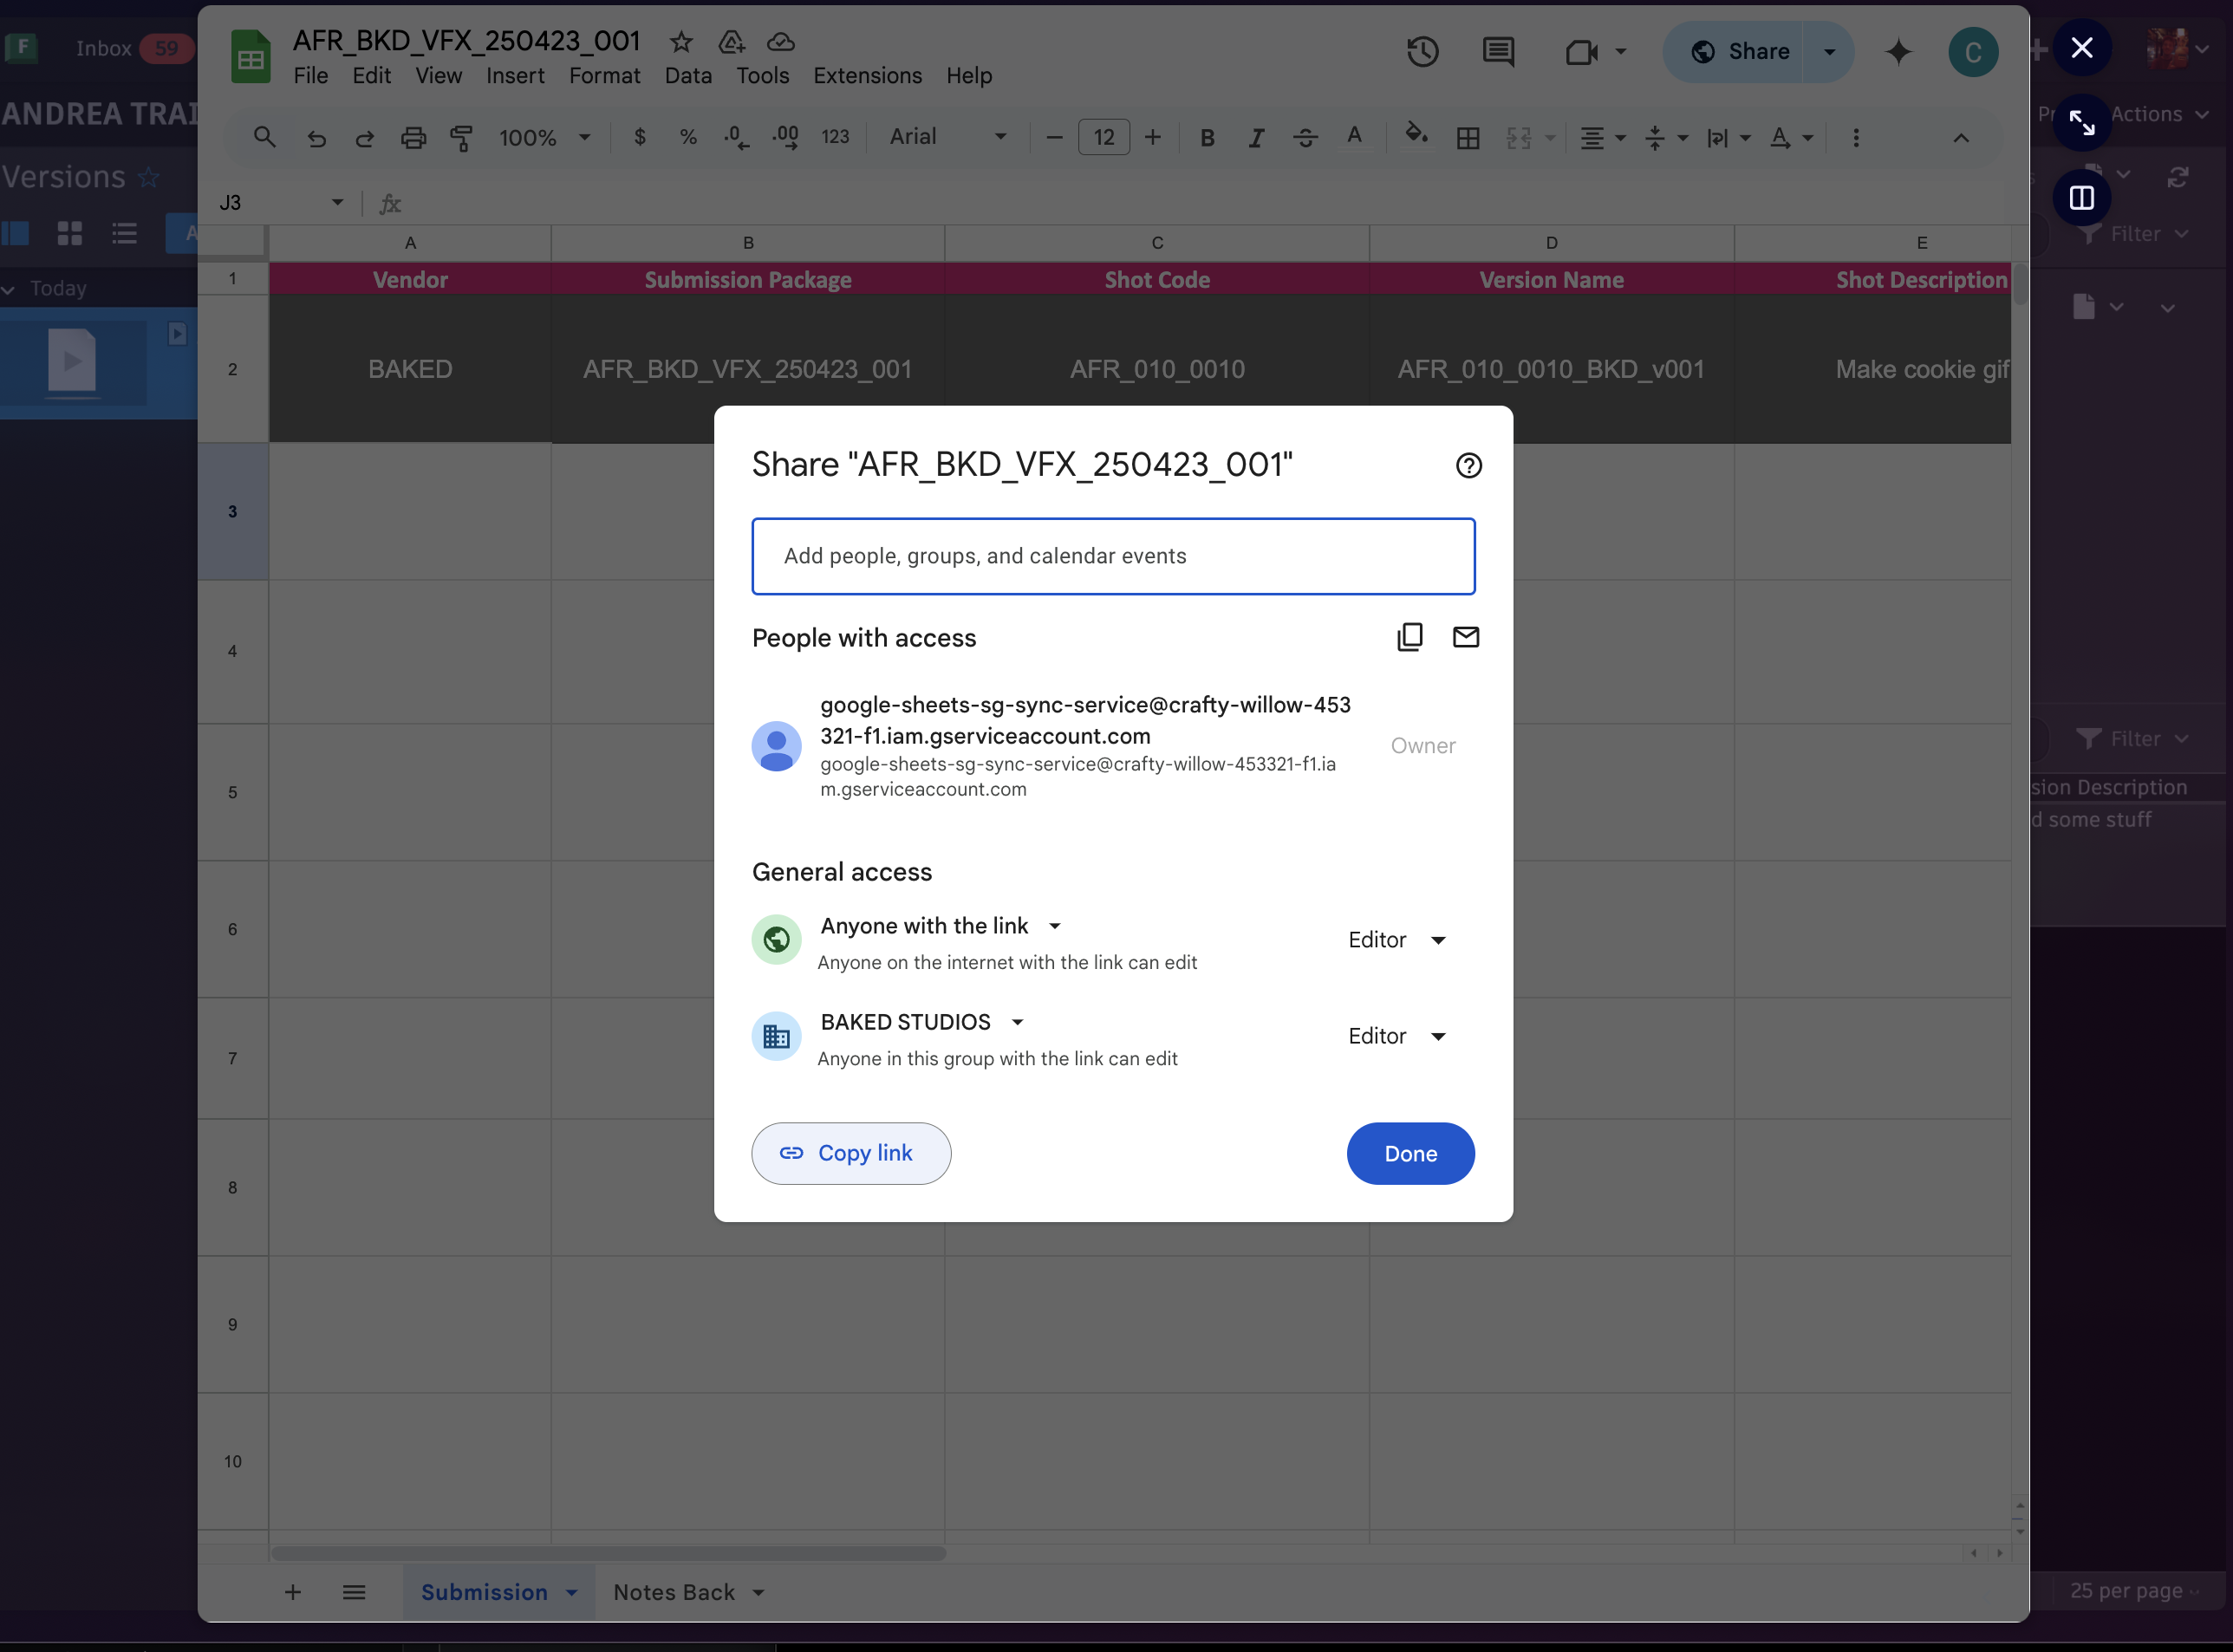
Task: Open the Extensions menu
Action: pyautogui.click(x=867, y=76)
